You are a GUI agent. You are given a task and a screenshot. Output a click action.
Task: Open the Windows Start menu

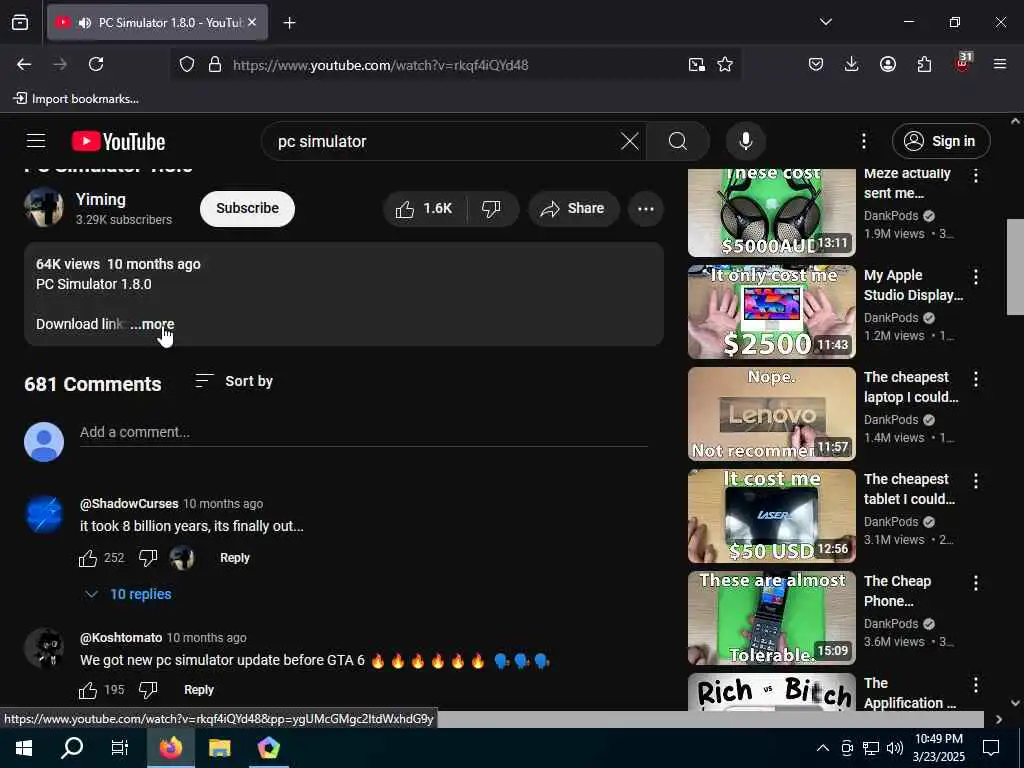pyautogui.click(x=24, y=748)
